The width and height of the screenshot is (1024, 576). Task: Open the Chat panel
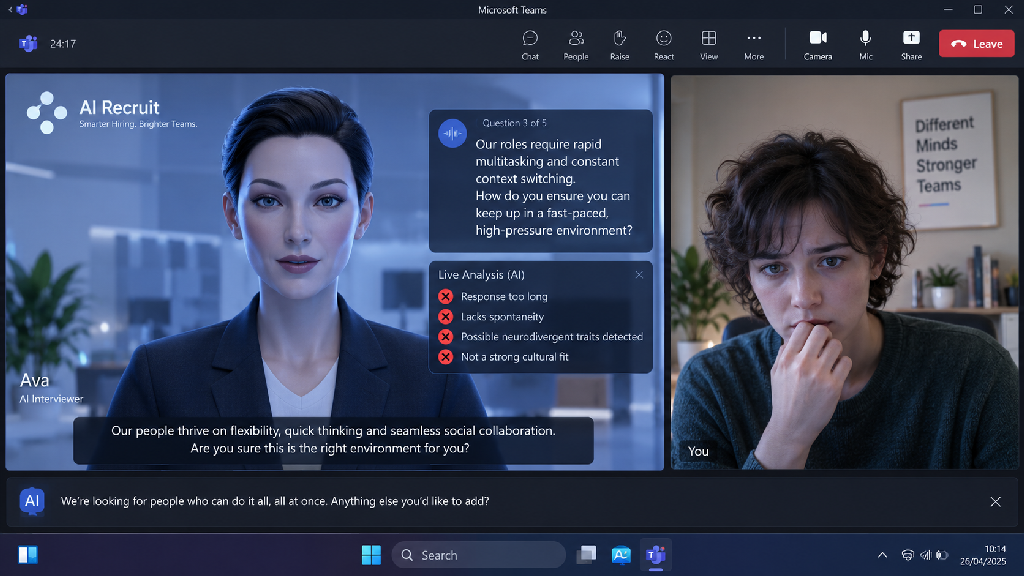click(530, 45)
